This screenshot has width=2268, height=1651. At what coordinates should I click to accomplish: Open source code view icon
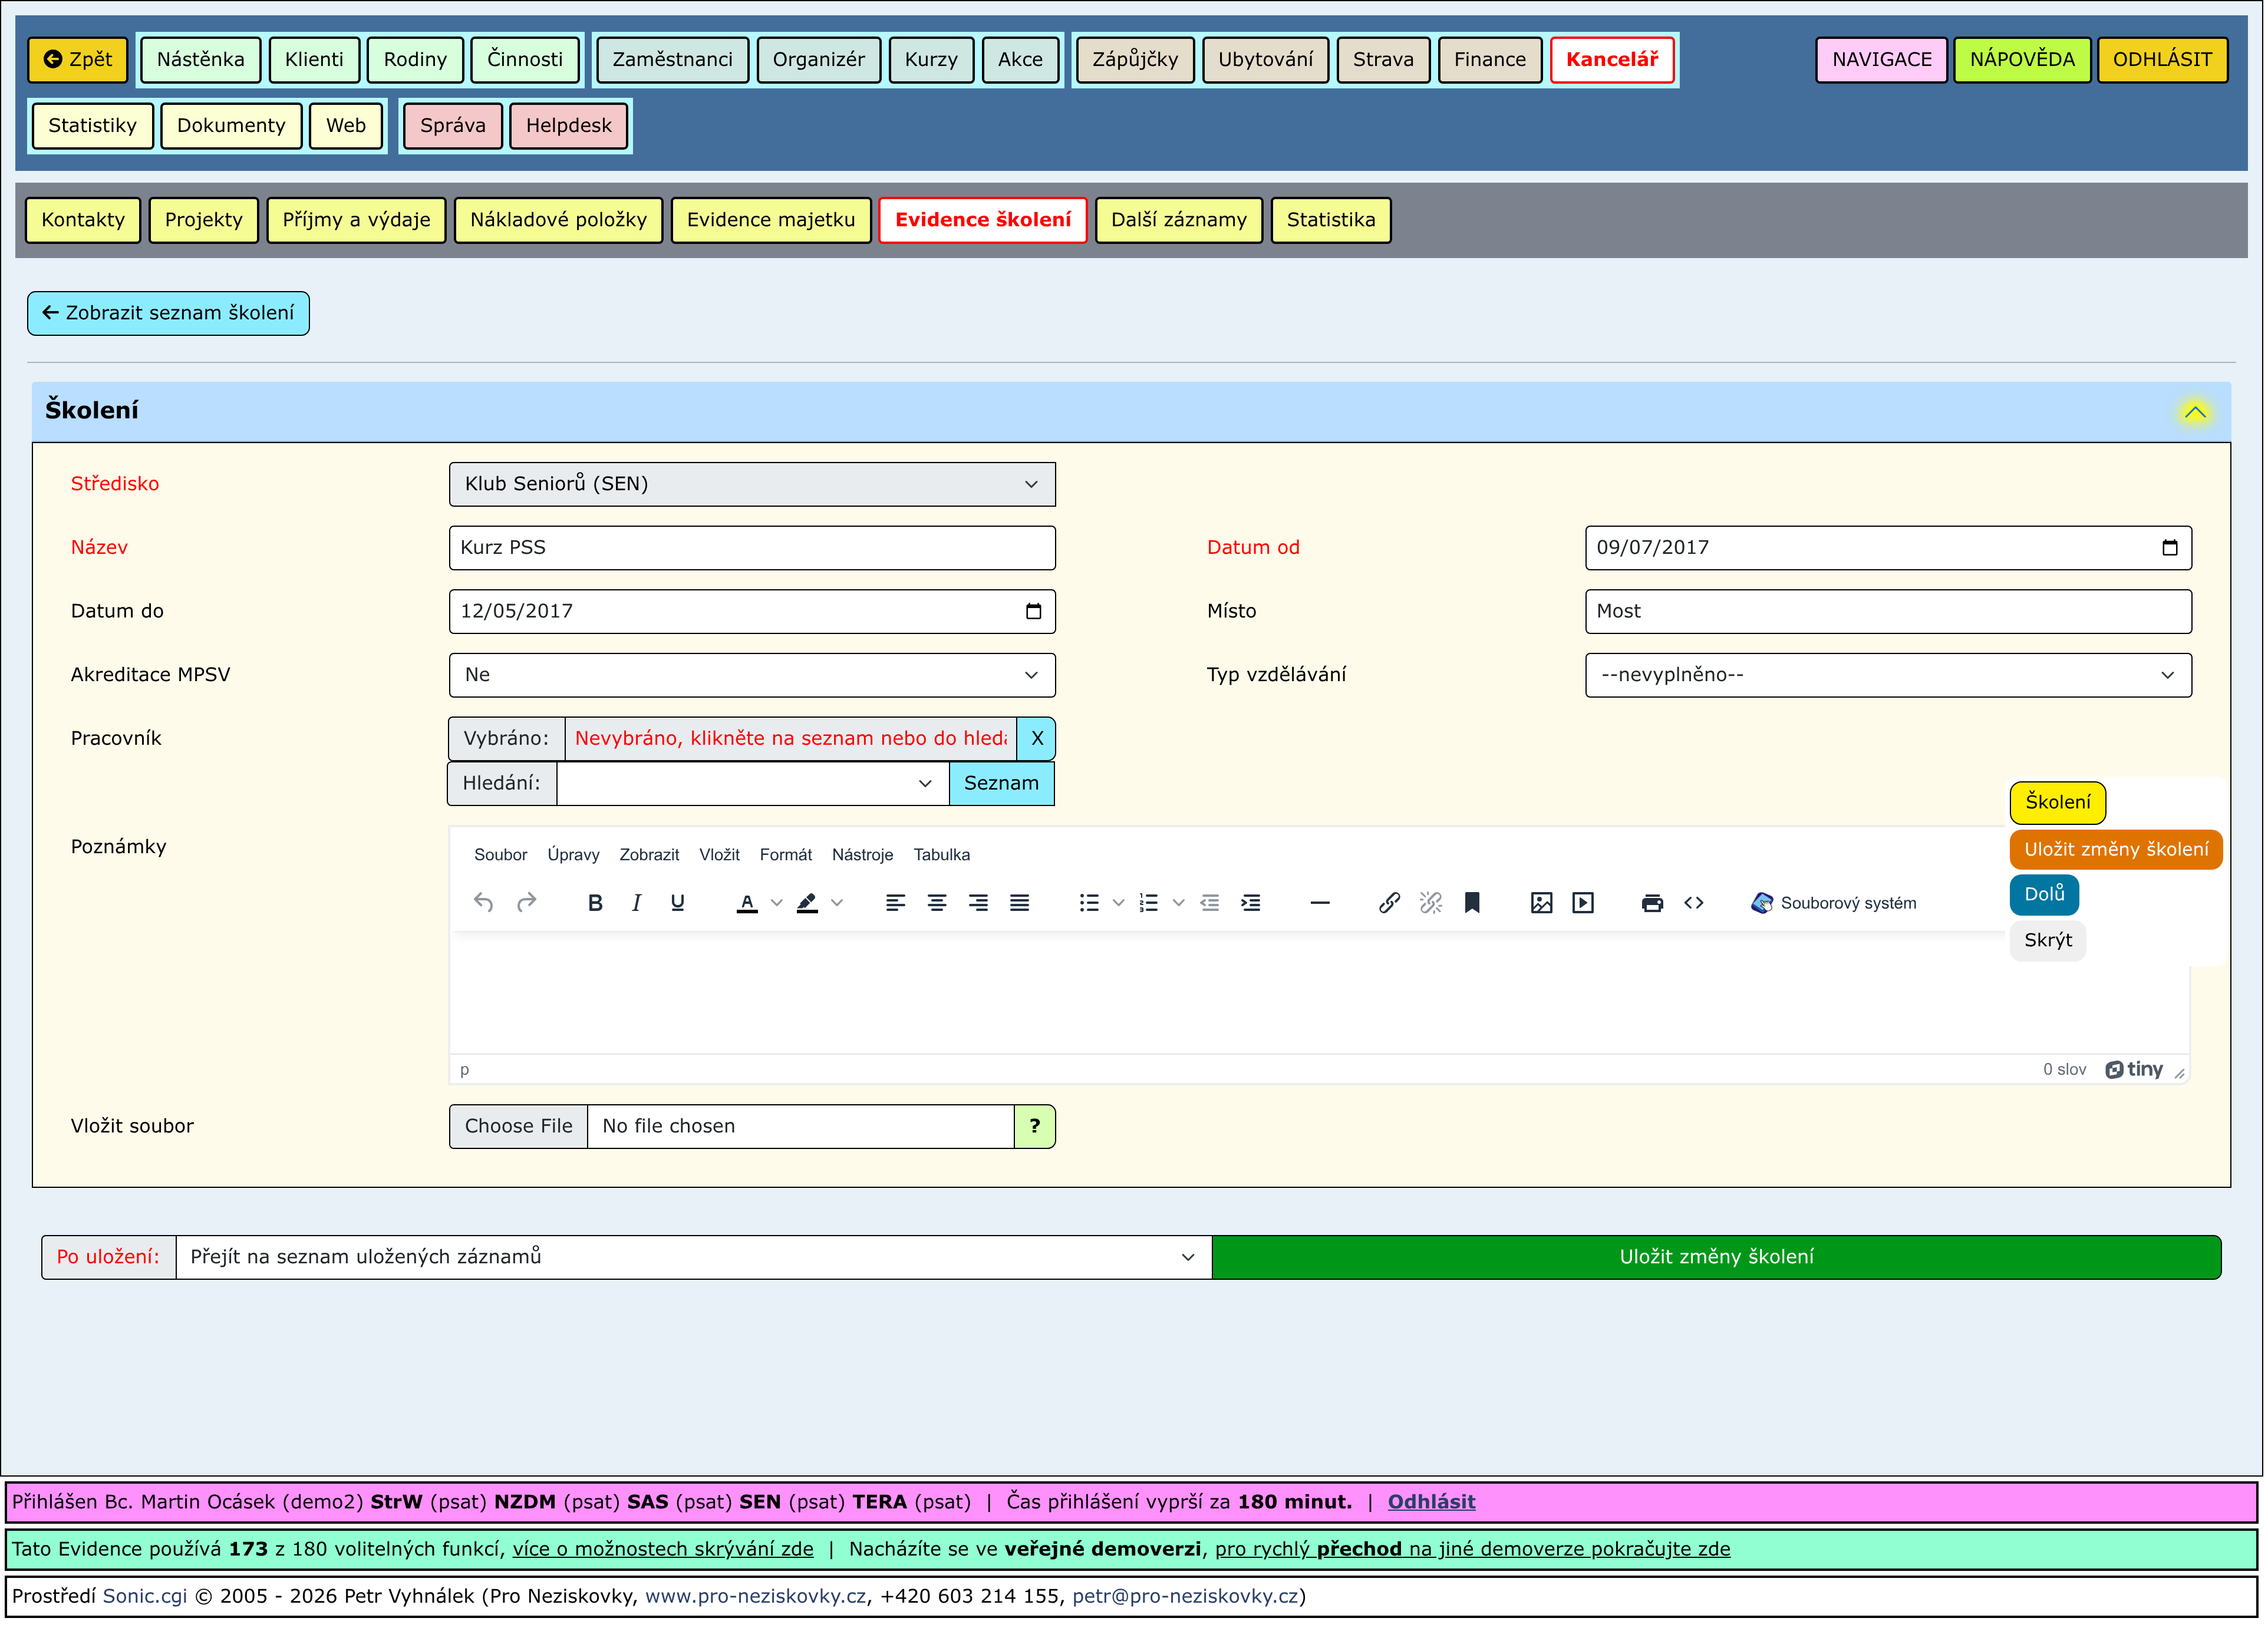[x=1694, y=904]
